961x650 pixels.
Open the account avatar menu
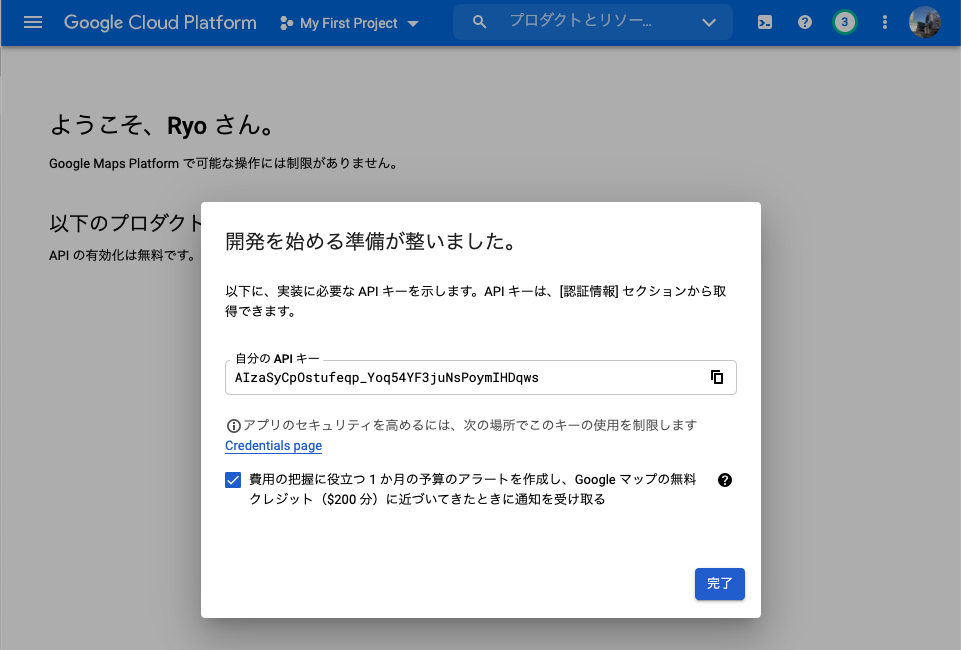(924, 21)
